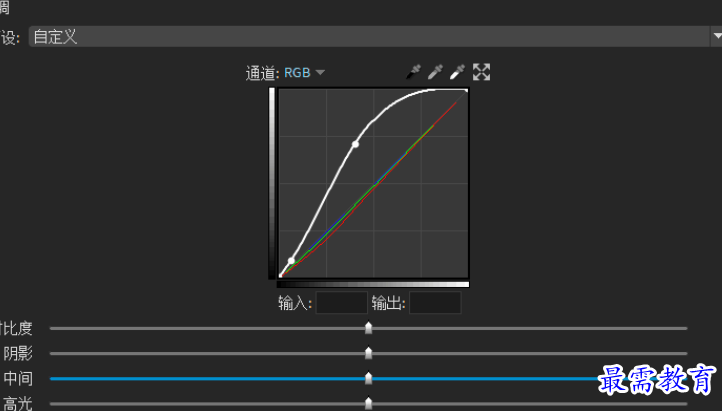Image resolution: width=722 pixels, height=411 pixels.
Task: Click the 通道 label text
Action: click(x=262, y=73)
